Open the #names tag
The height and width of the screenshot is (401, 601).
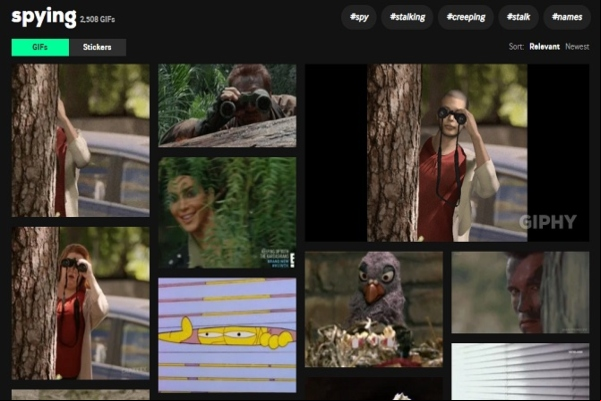567,17
